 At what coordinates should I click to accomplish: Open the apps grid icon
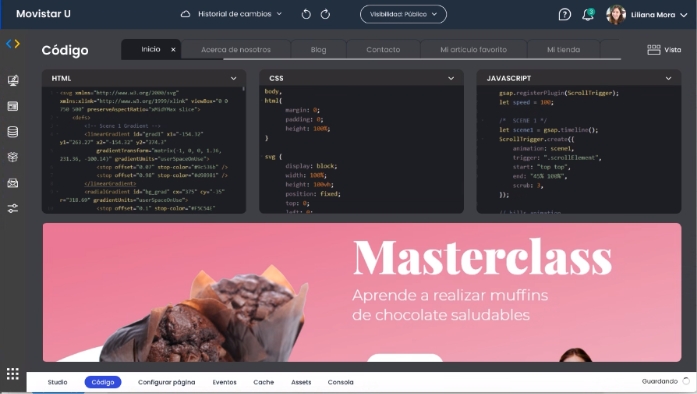click(12, 374)
